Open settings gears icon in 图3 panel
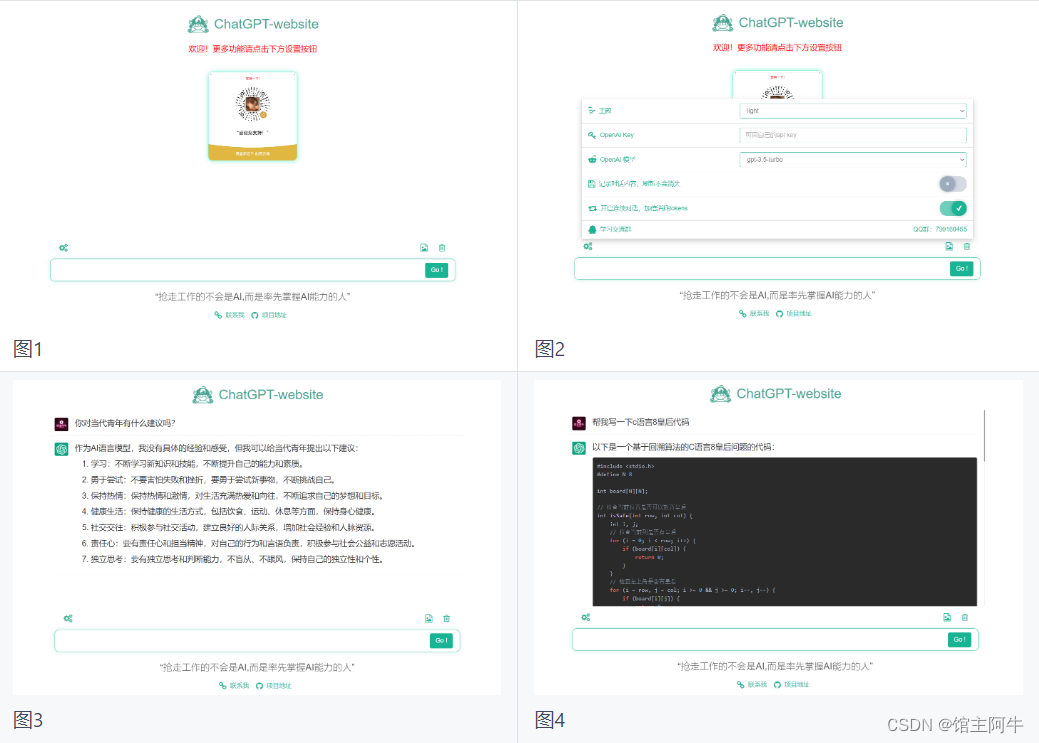The image size is (1039, 743). 68,618
